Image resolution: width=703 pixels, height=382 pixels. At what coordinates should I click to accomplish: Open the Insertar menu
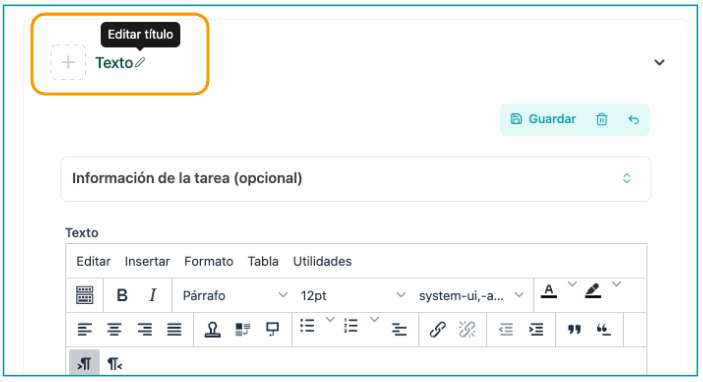click(x=147, y=261)
